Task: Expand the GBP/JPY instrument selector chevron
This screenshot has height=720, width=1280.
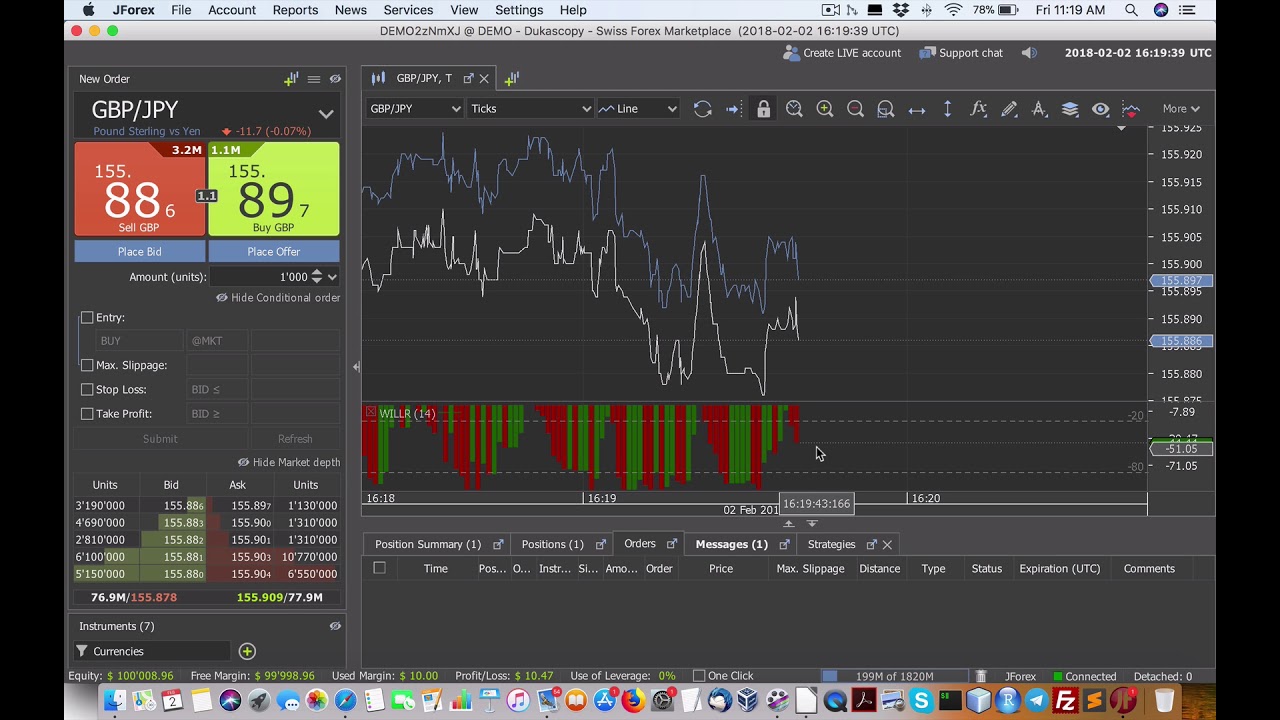Action: 326,114
